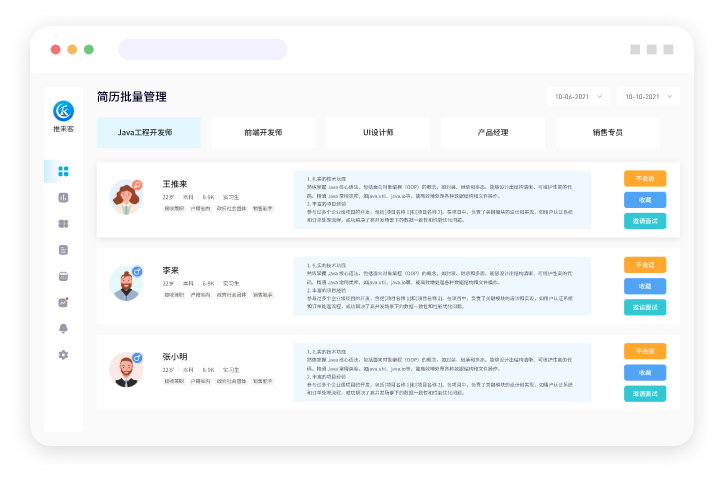Click 邀请面试 for 王推来

click(x=645, y=221)
